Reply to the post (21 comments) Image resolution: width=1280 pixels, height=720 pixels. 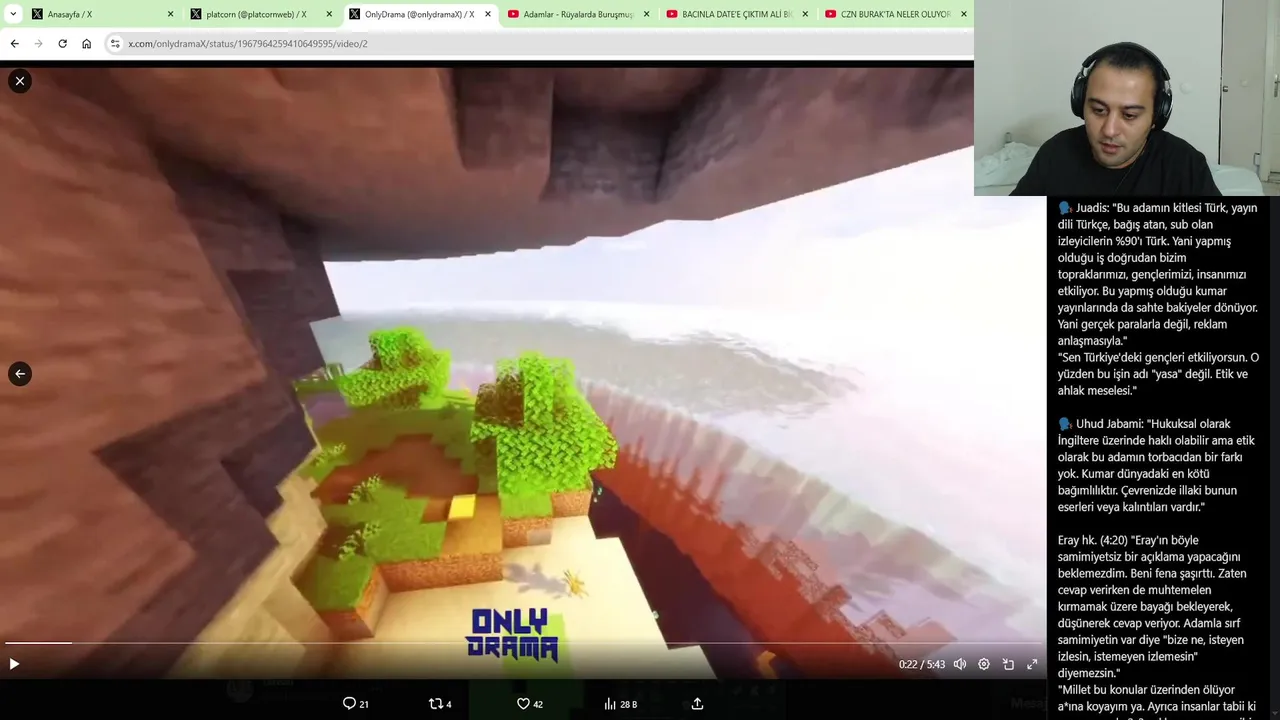click(355, 704)
